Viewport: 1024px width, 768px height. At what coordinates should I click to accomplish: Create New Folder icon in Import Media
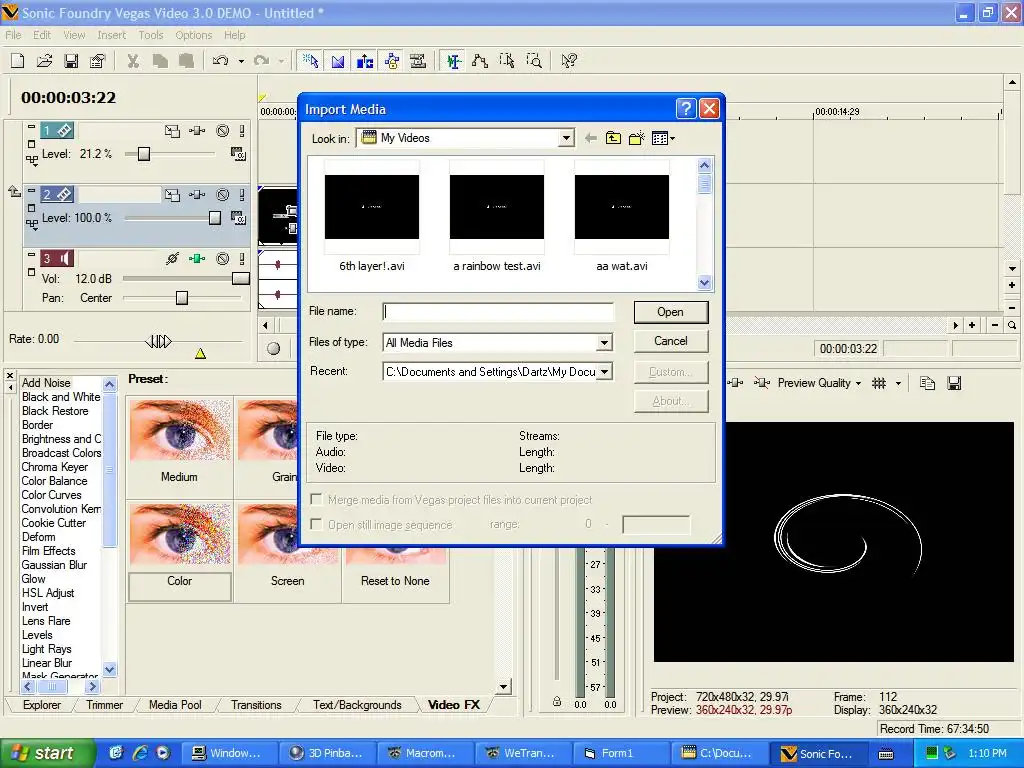[637, 138]
